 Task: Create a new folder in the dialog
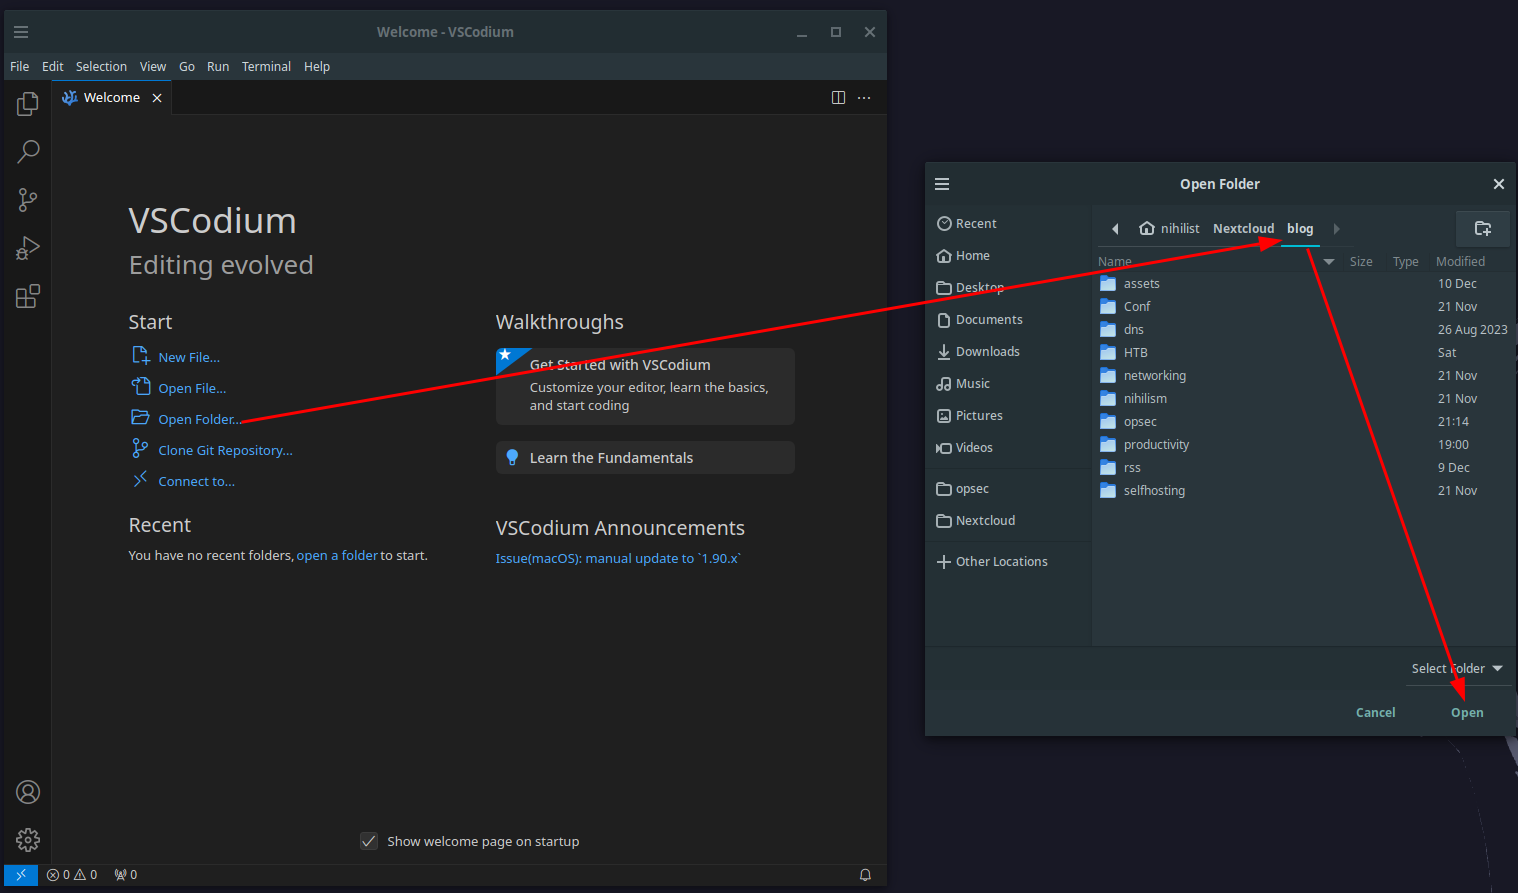click(1483, 229)
